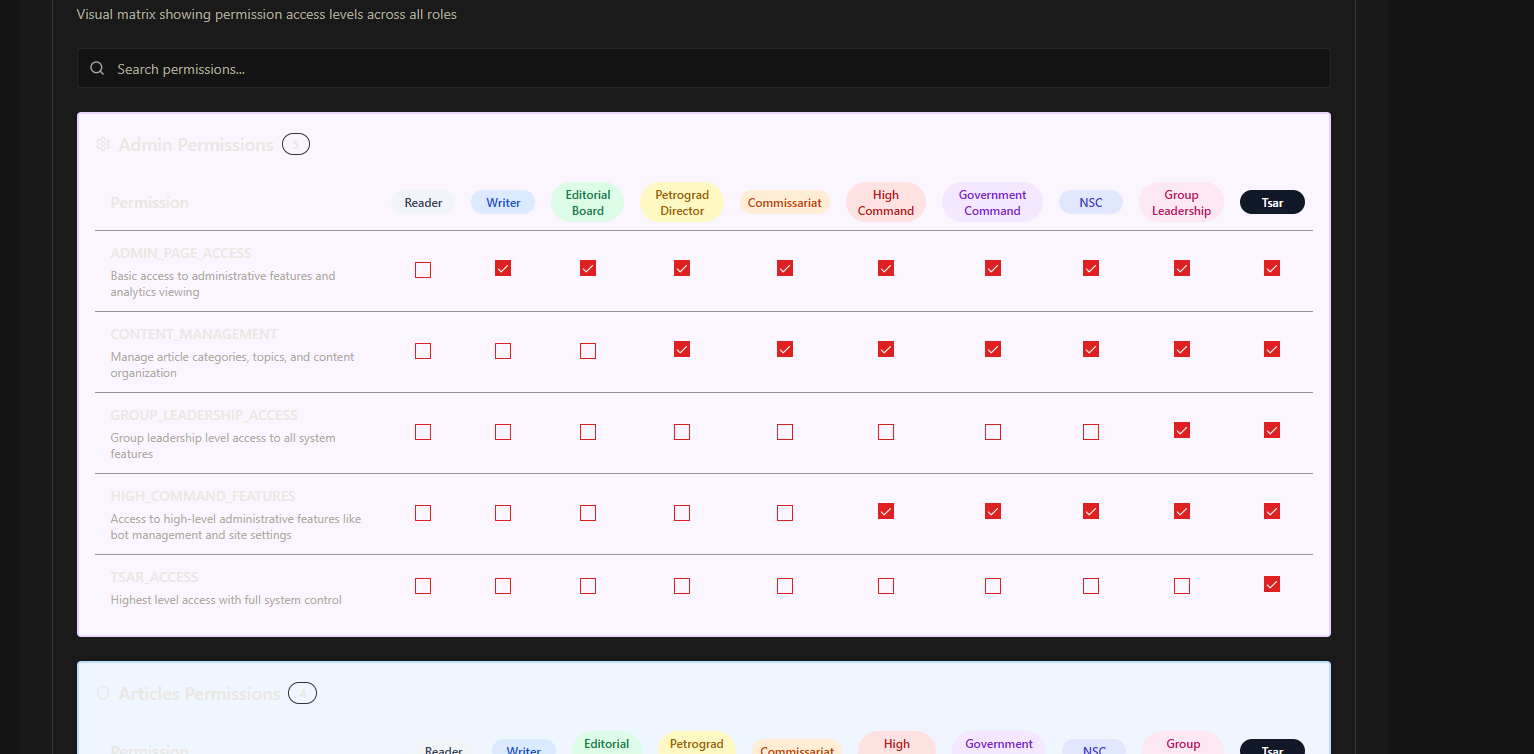
Task: Click the Admin Permissions section heading
Action: pyautogui.click(x=196, y=145)
